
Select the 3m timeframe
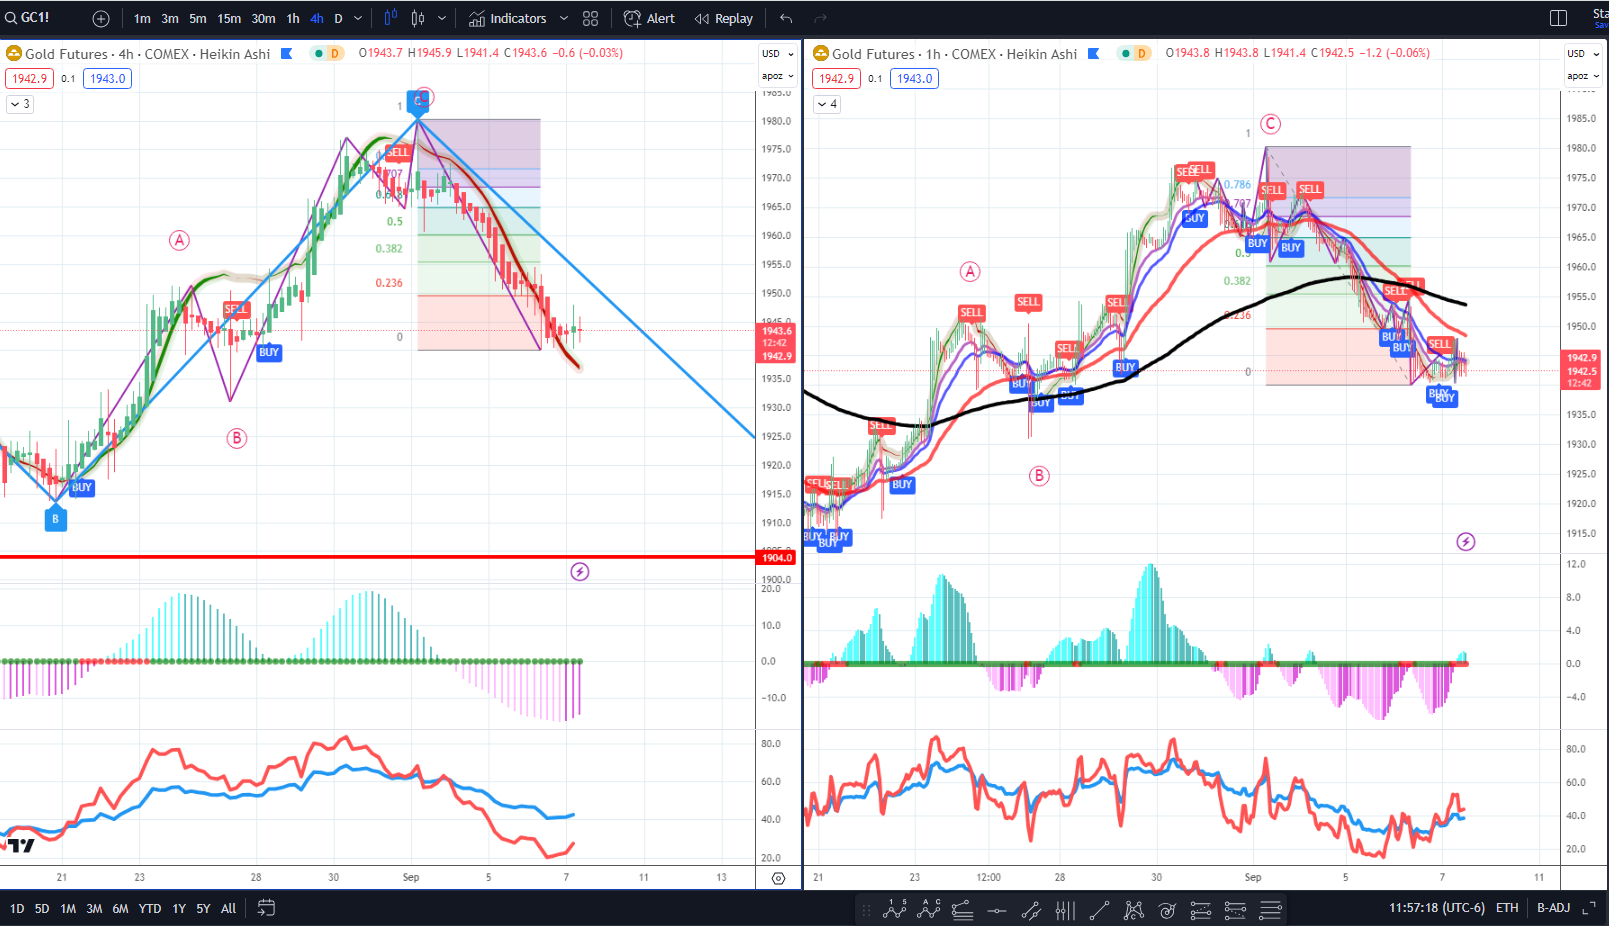170,18
